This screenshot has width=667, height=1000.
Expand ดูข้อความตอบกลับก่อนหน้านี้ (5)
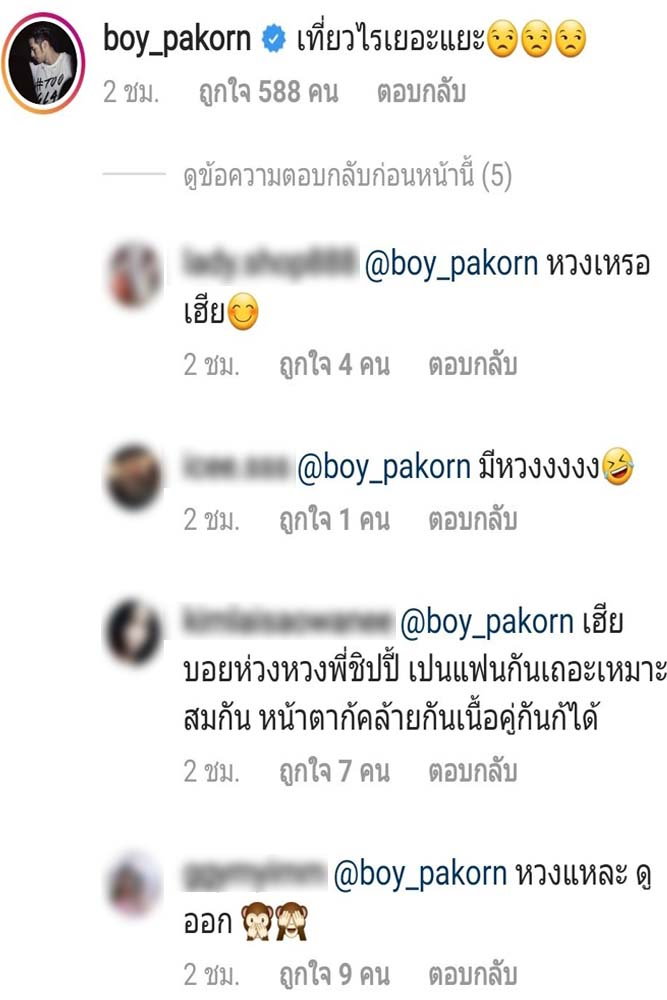click(x=348, y=177)
